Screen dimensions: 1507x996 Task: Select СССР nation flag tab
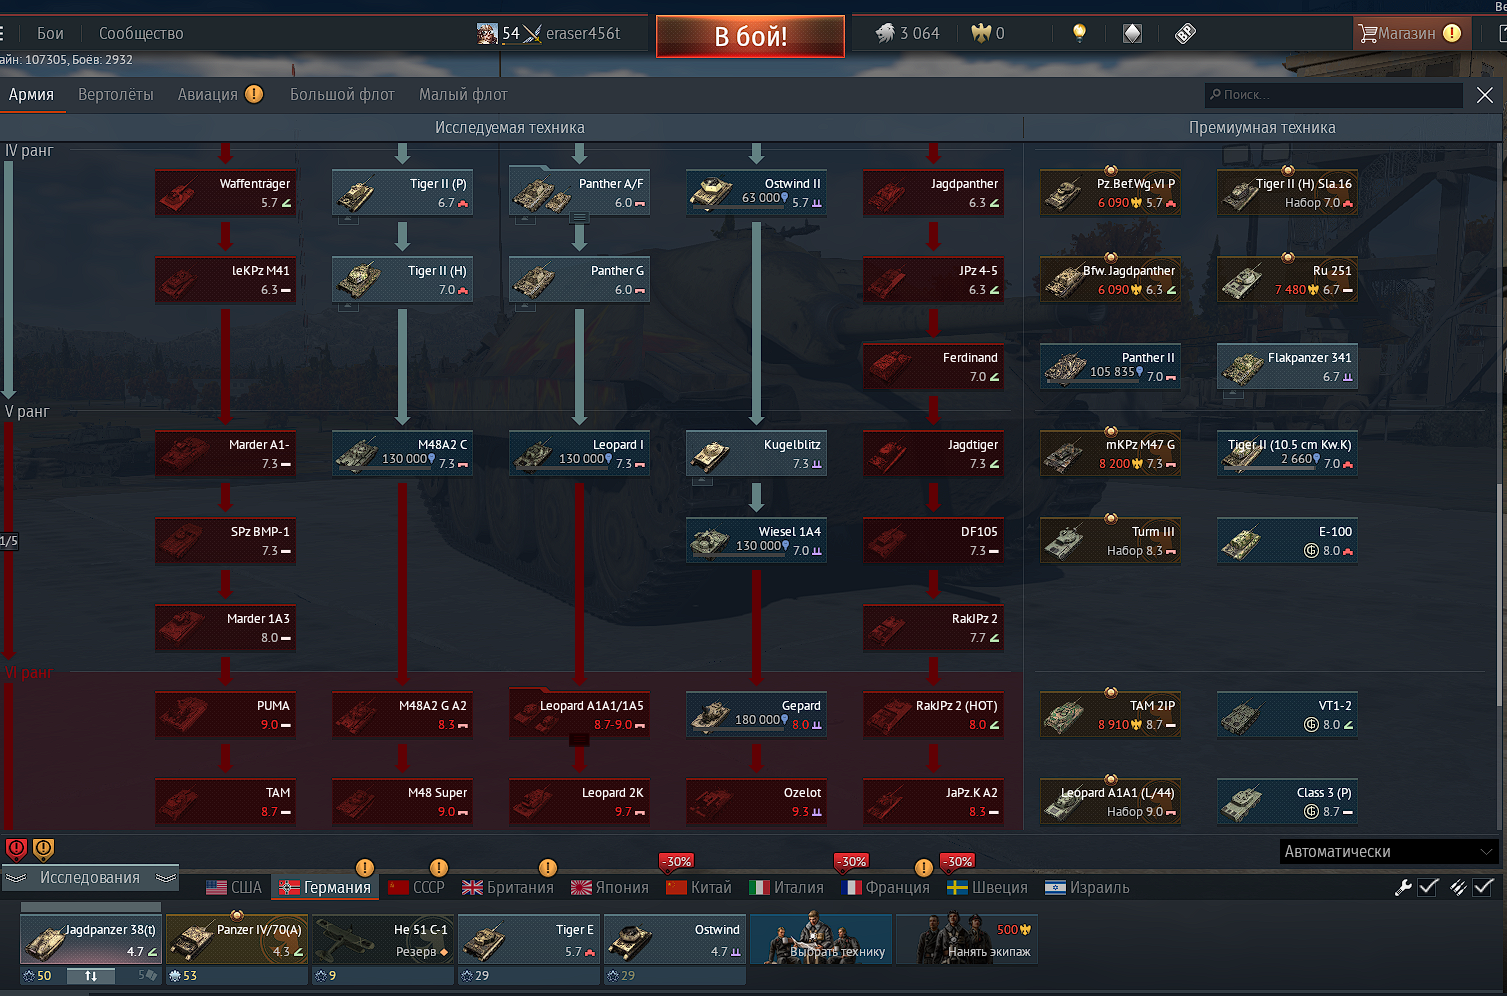416,887
